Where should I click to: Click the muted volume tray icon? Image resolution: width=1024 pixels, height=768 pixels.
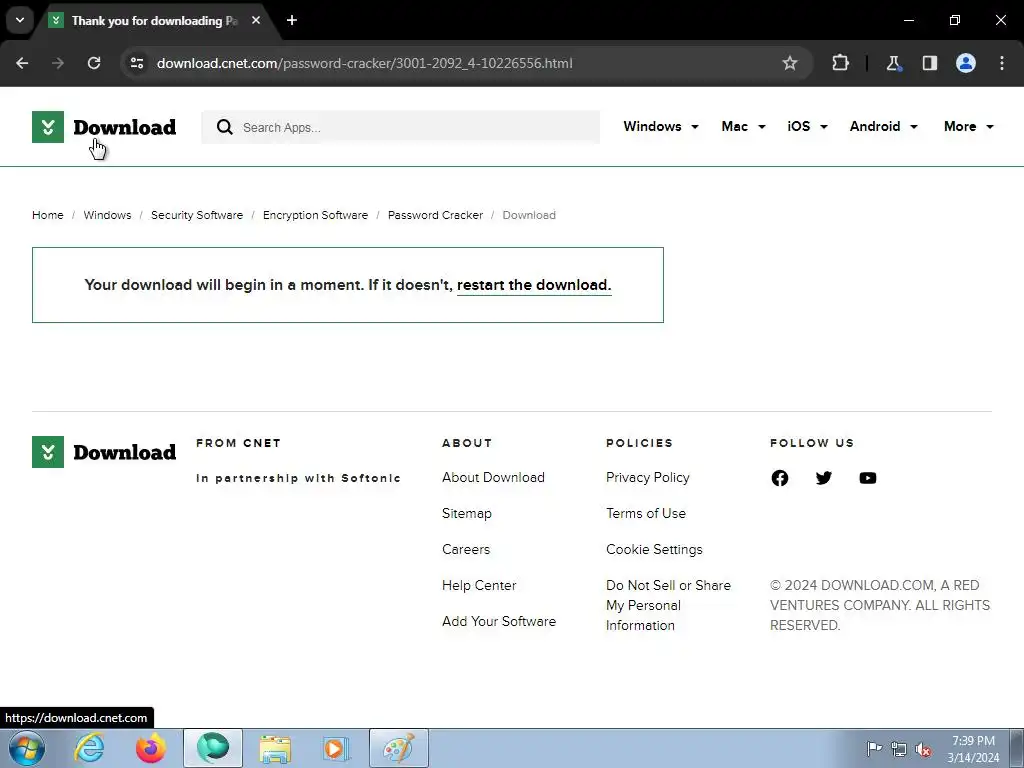[x=923, y=749]
